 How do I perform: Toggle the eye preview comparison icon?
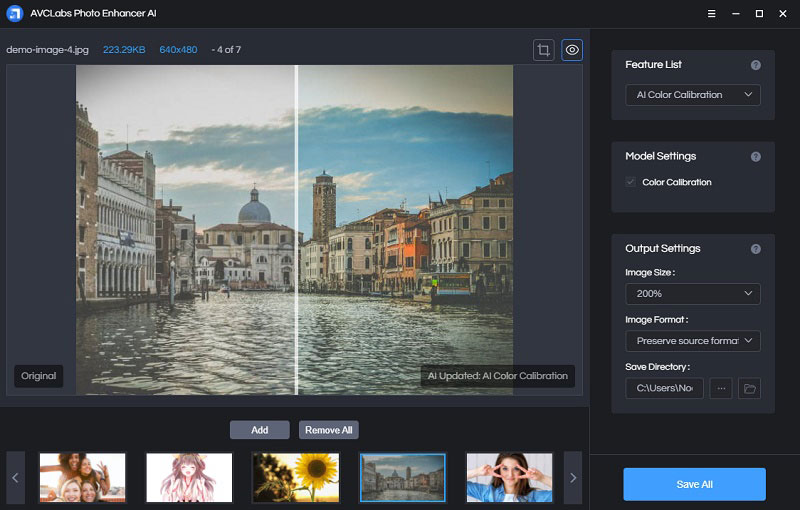[572, 50]
